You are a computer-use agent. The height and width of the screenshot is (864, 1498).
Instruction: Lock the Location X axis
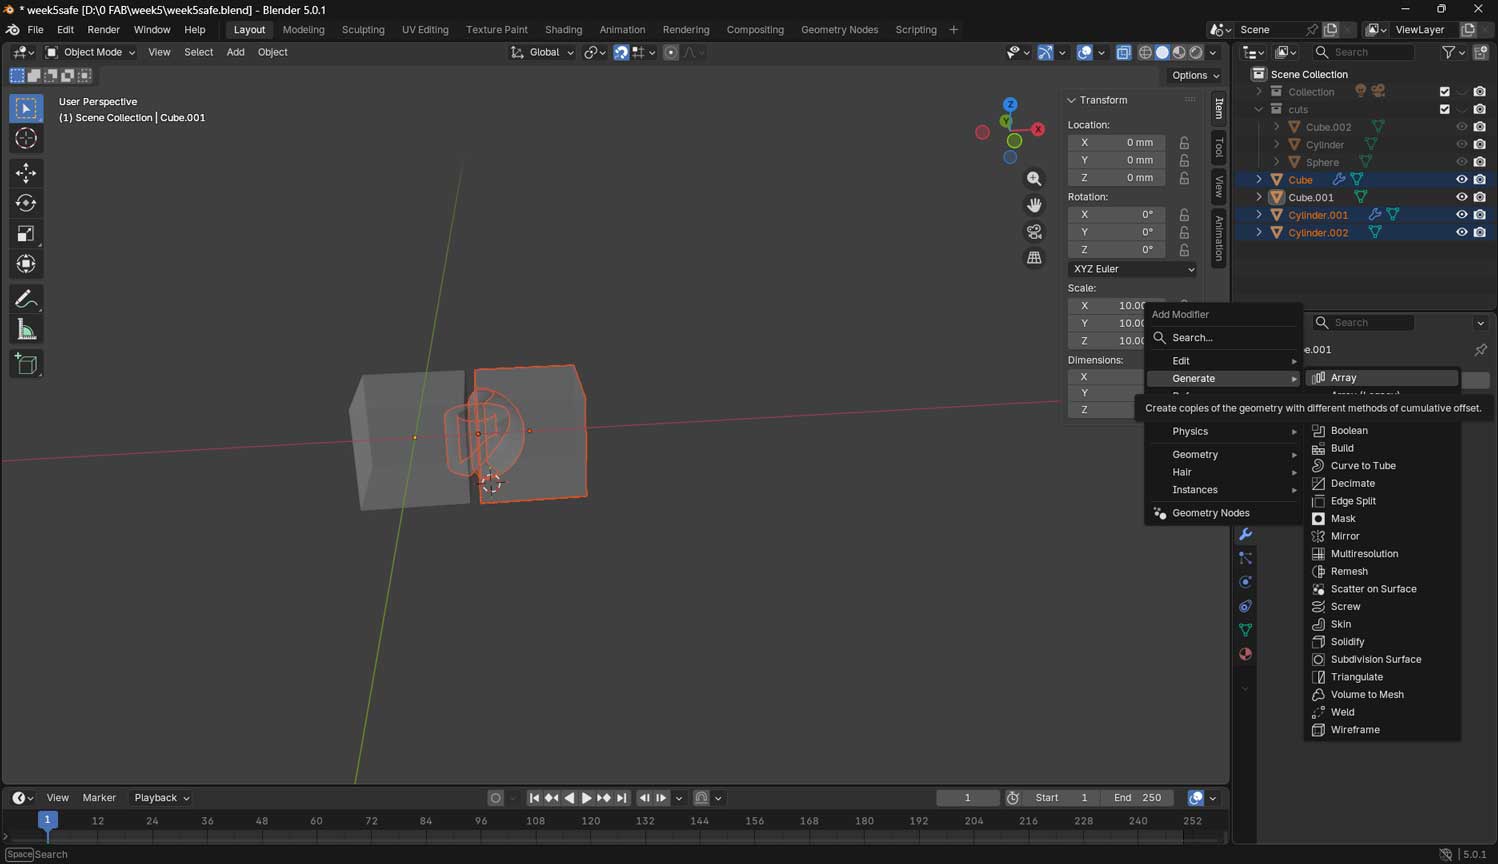point(1184,143)
